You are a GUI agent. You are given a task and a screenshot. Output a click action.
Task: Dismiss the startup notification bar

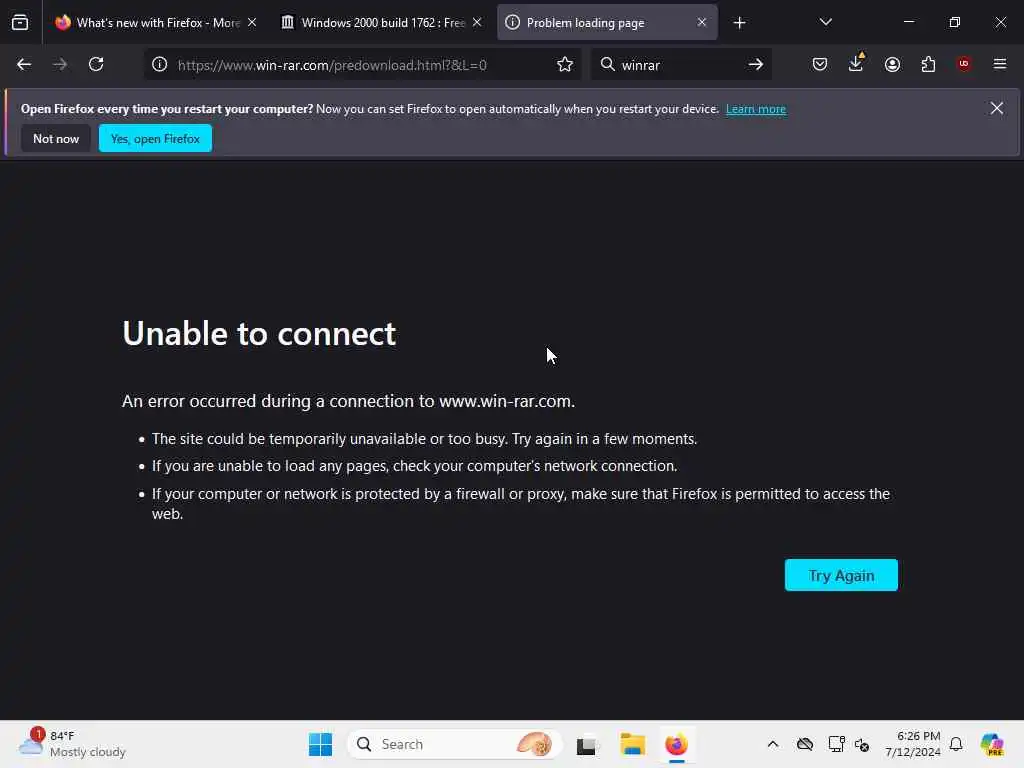[997, 108]
